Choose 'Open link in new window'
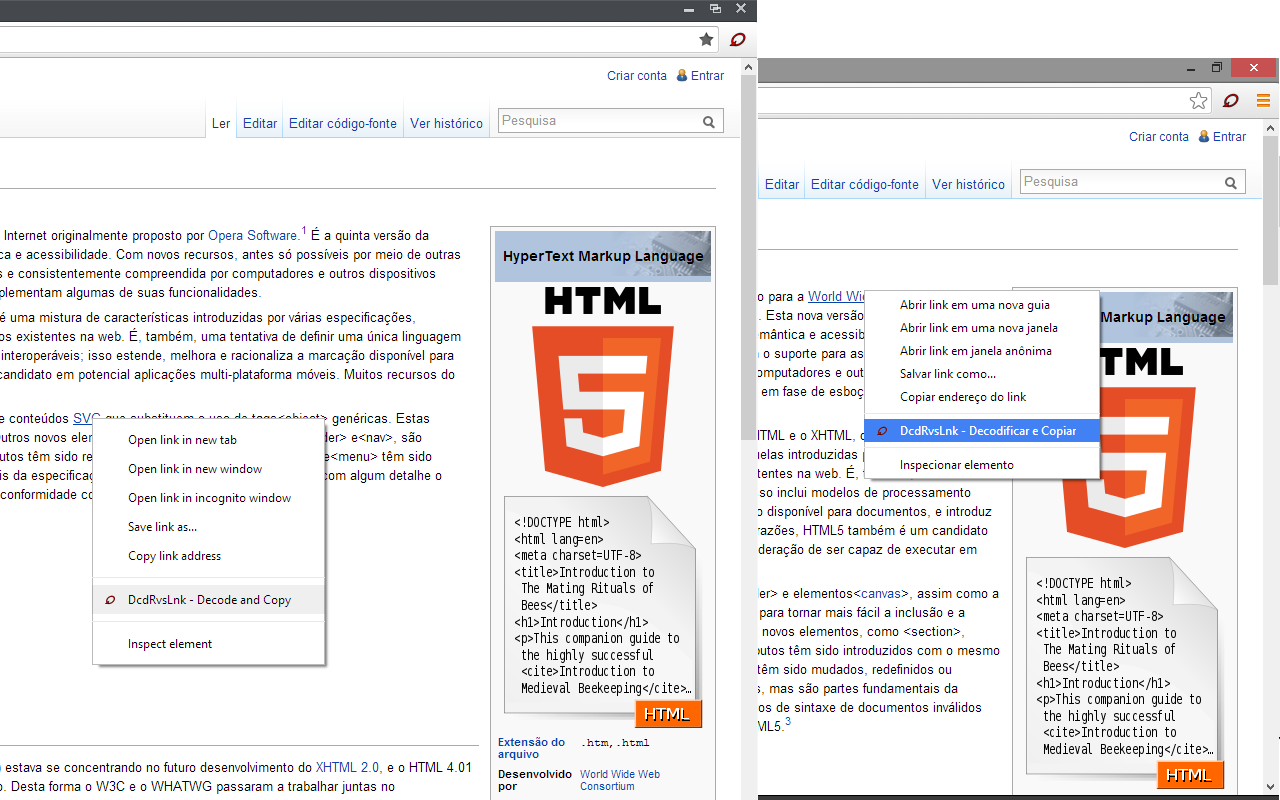This screenshot has height=800, width=1280. tap(209, 469)
